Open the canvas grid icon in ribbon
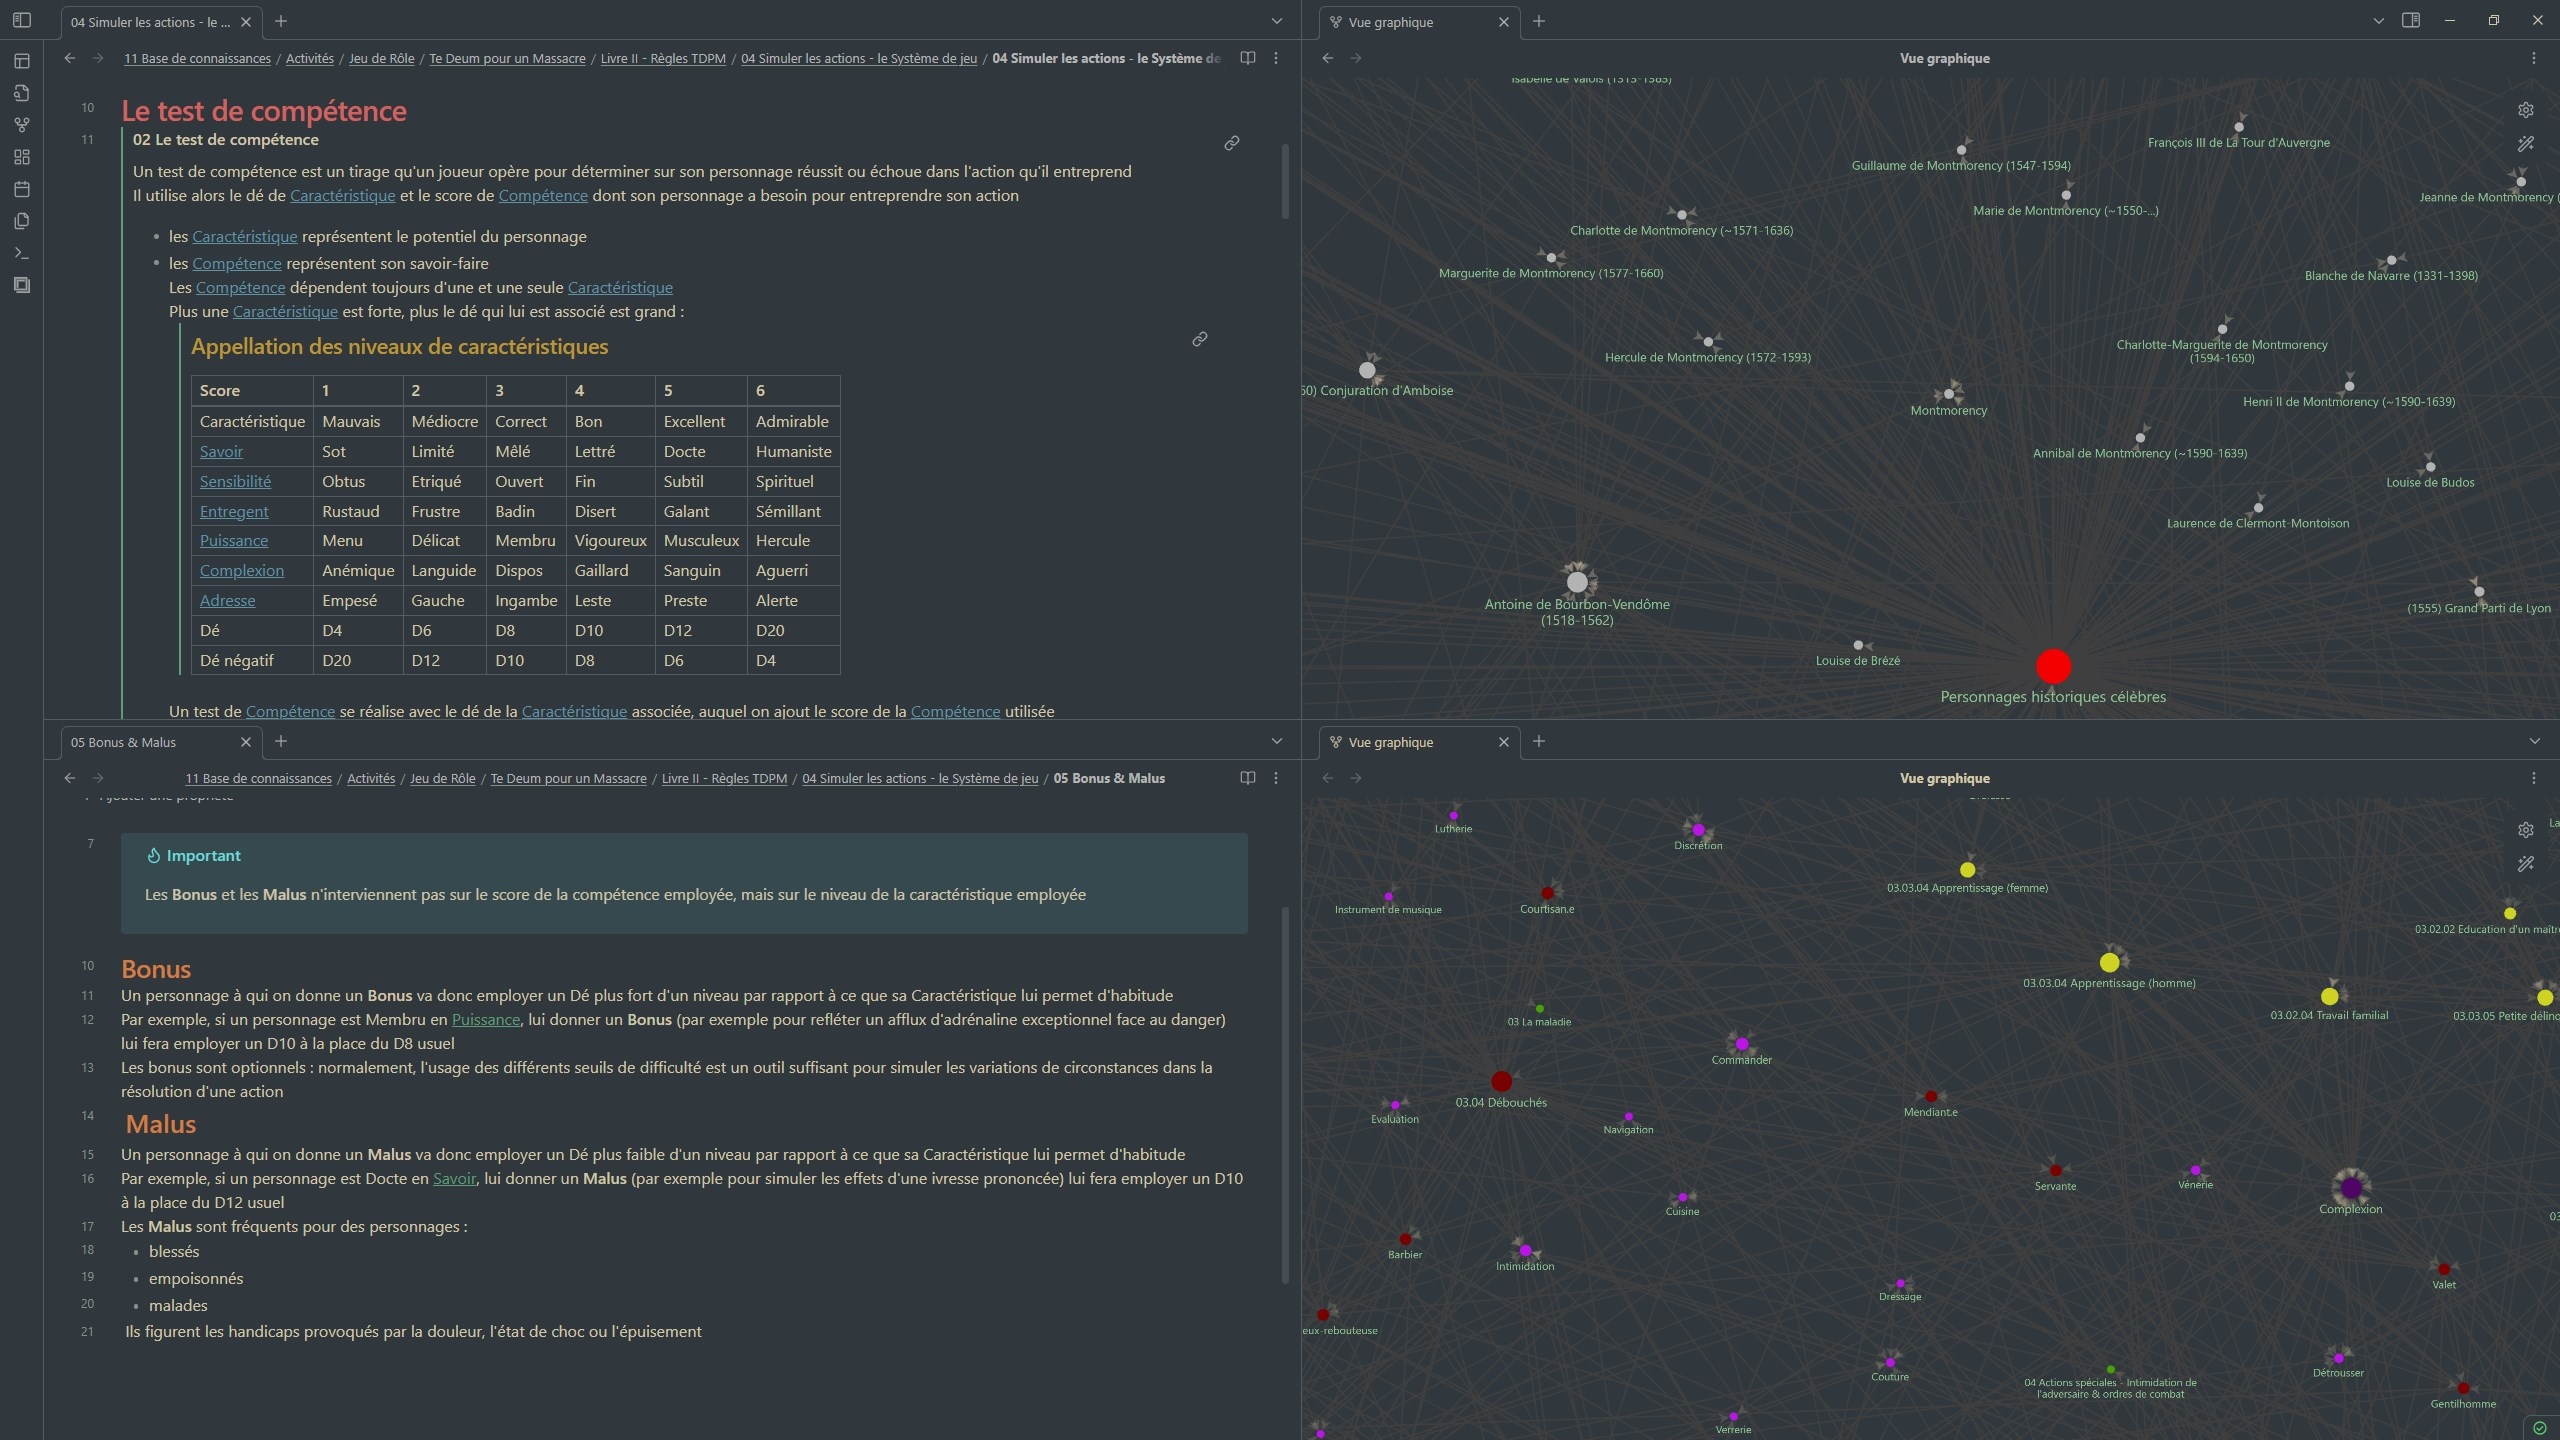Screen dimensions: 2560x1440 point(22,157)
